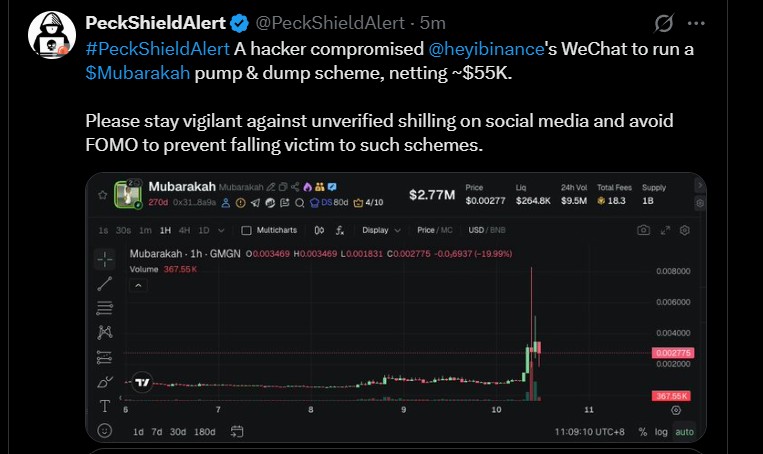Star Mubarakah as a favorite
Viewport: 763px width, 454px height.
pyautogui.click(x=102, y=194)
